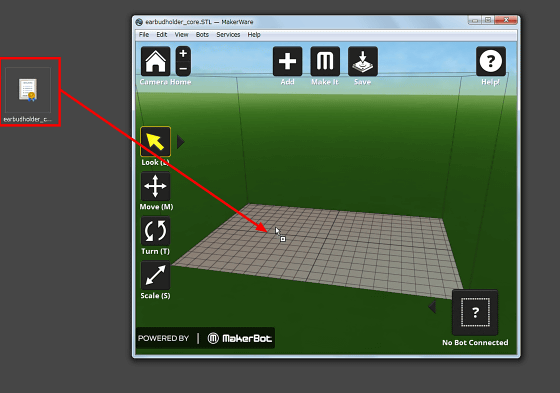Viewport: 560px width, 393px height.
Task: Select the Scale tool
Action: (x=155, y=275)
